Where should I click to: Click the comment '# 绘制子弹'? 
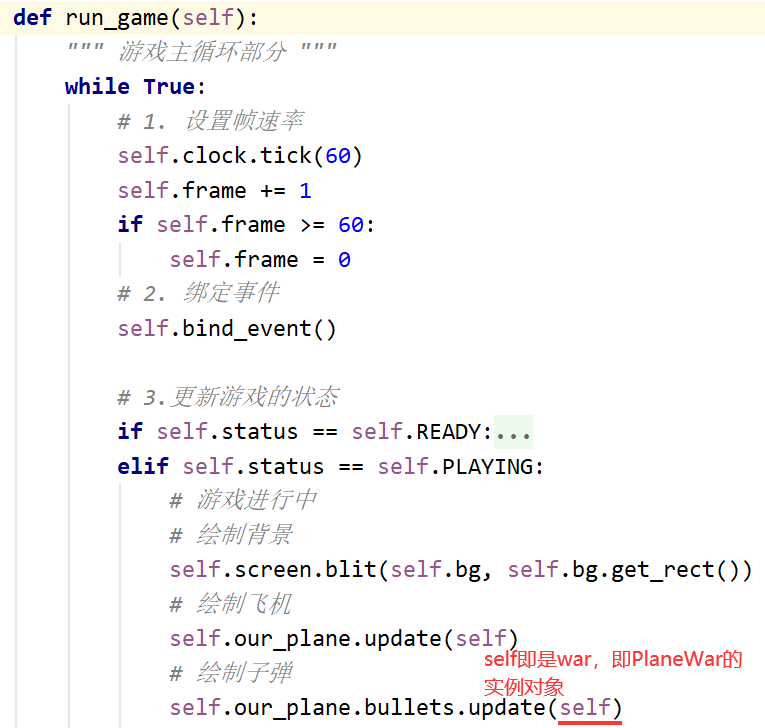(x=231, y=673)
